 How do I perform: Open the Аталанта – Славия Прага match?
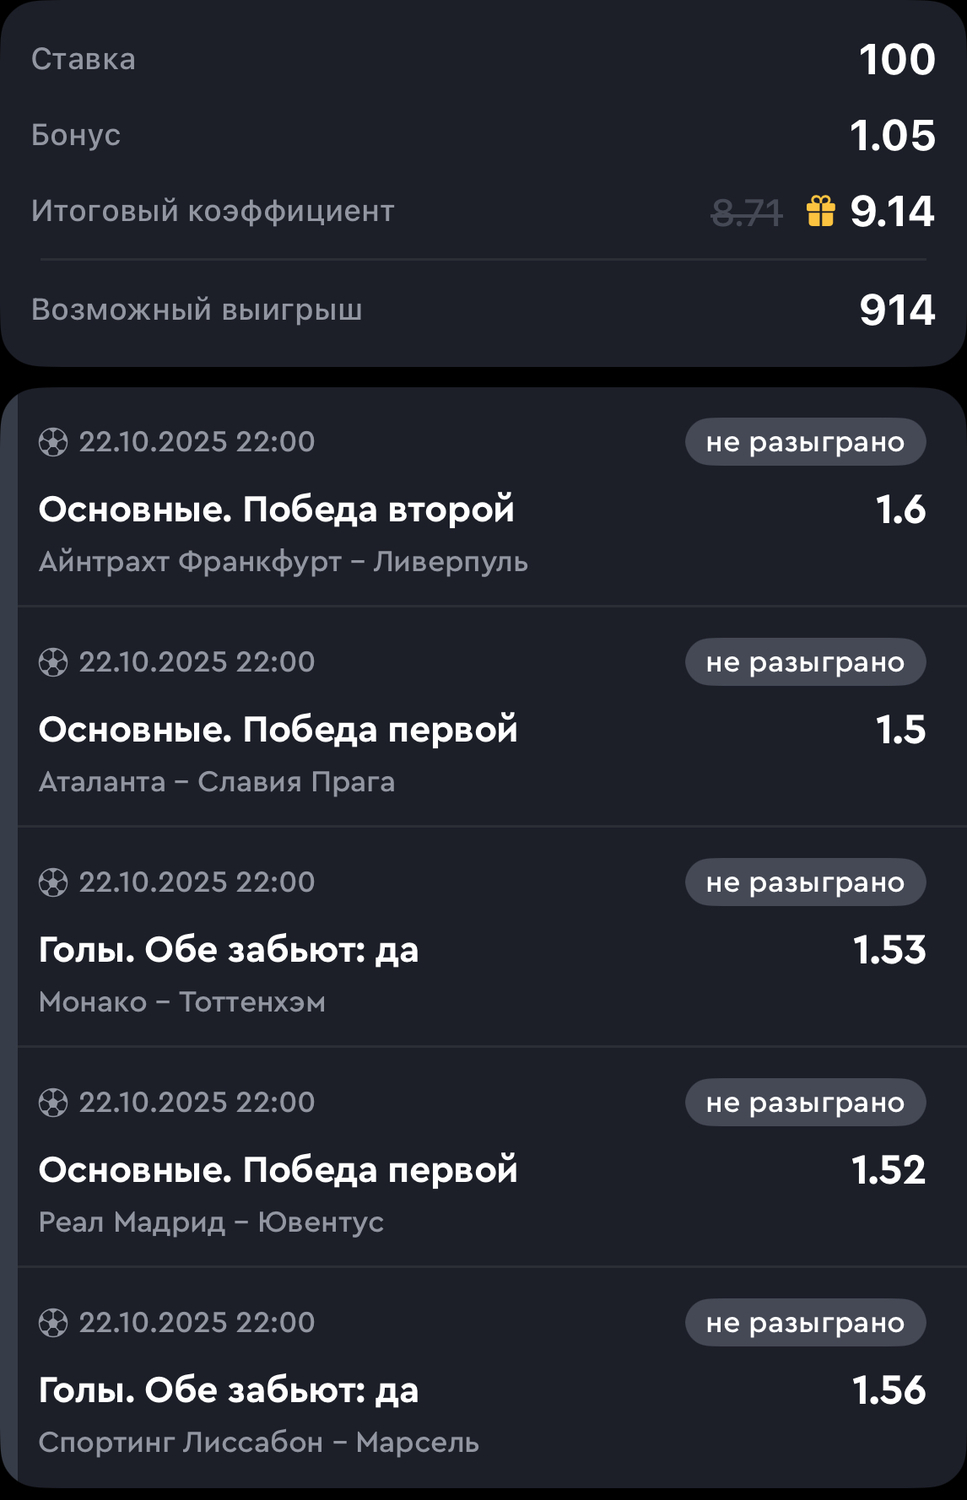coord(216,782)
